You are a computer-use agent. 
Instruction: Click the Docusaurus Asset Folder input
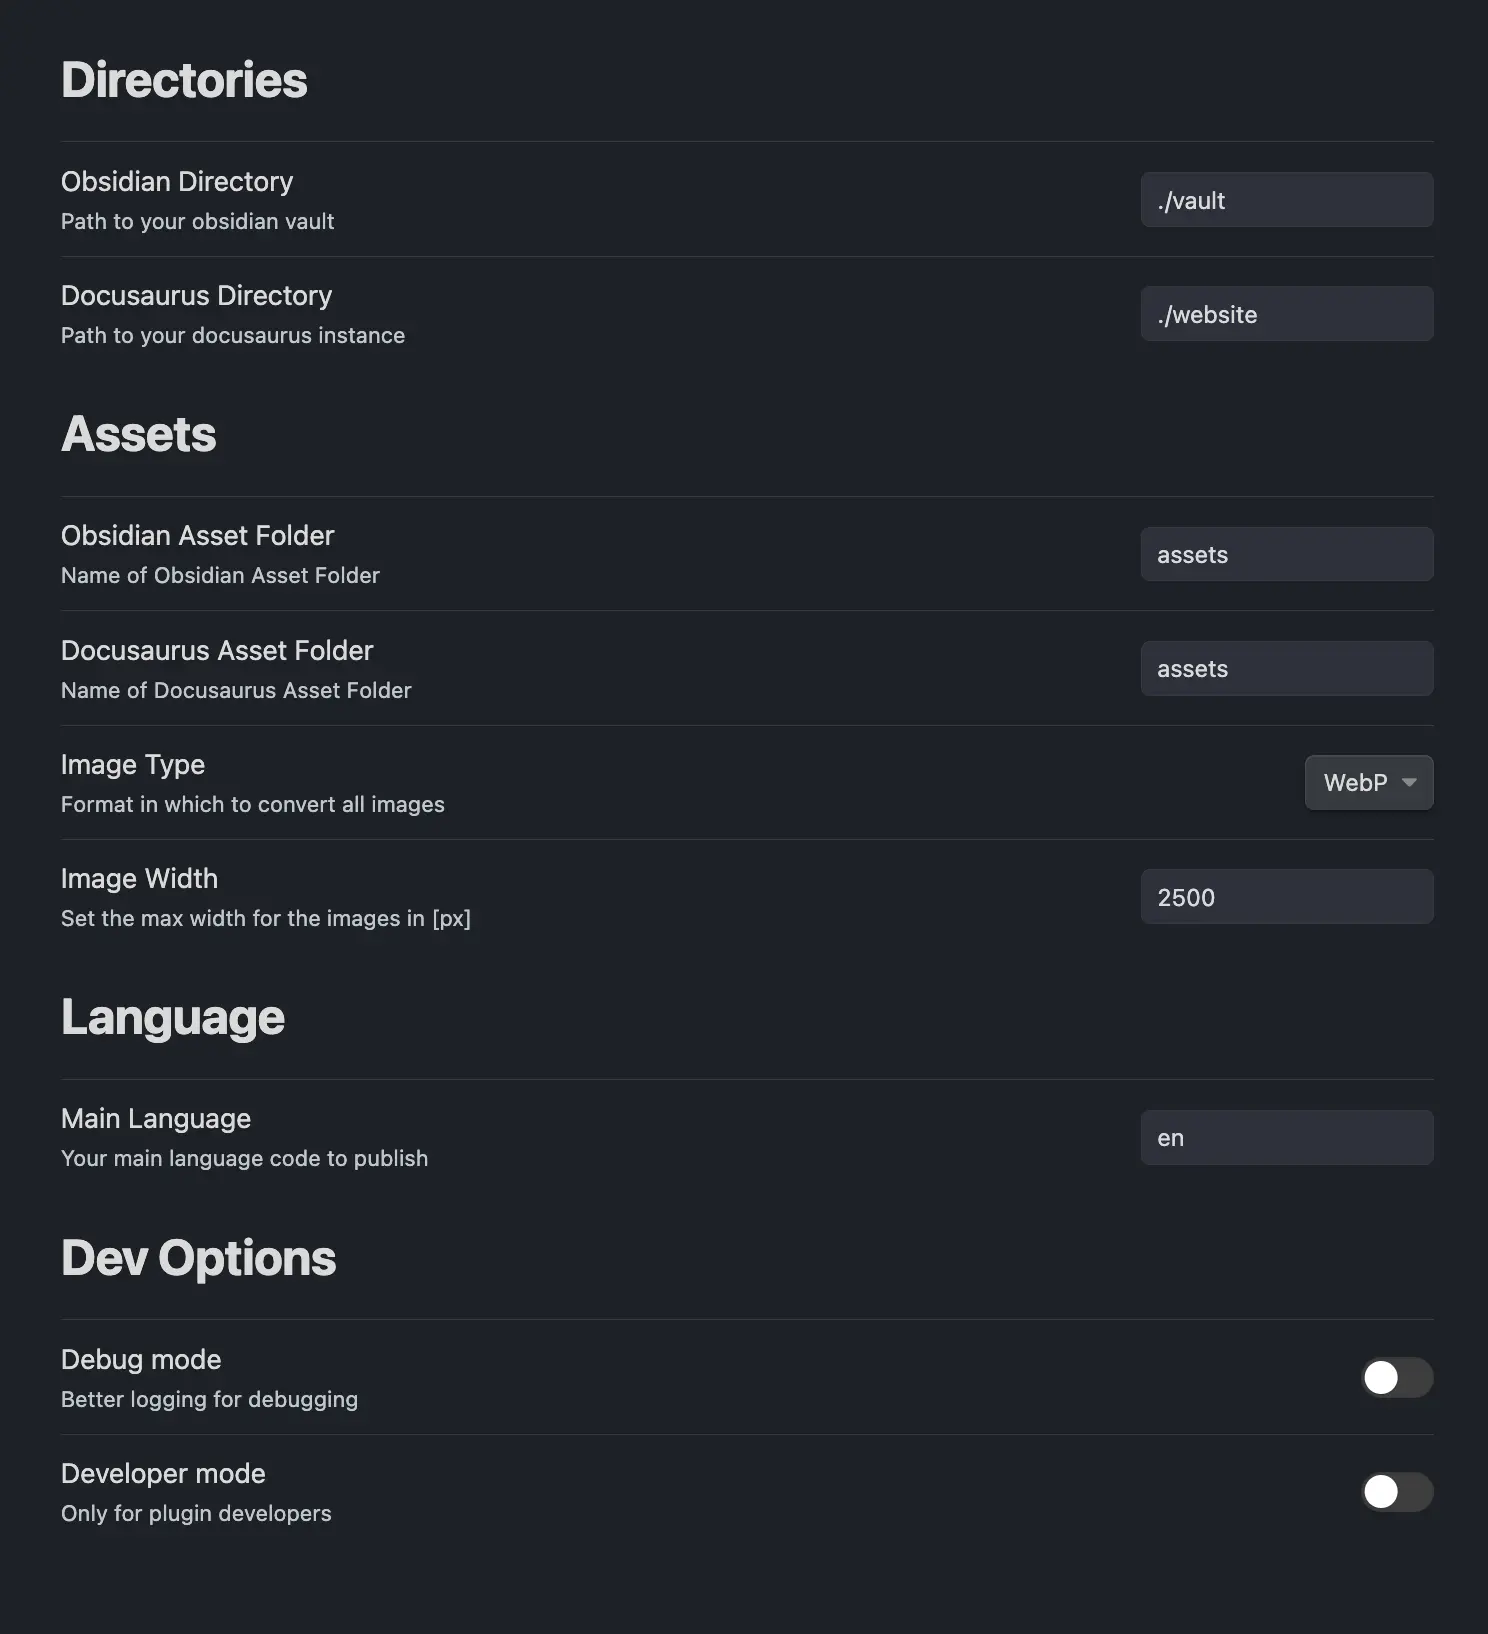[1286, 668]
